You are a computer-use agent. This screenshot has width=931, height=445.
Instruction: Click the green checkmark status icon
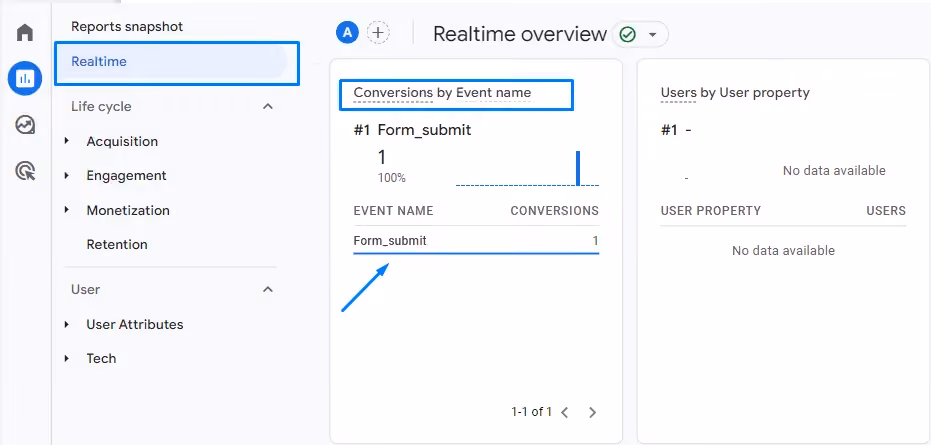click(x=627, y=34)
